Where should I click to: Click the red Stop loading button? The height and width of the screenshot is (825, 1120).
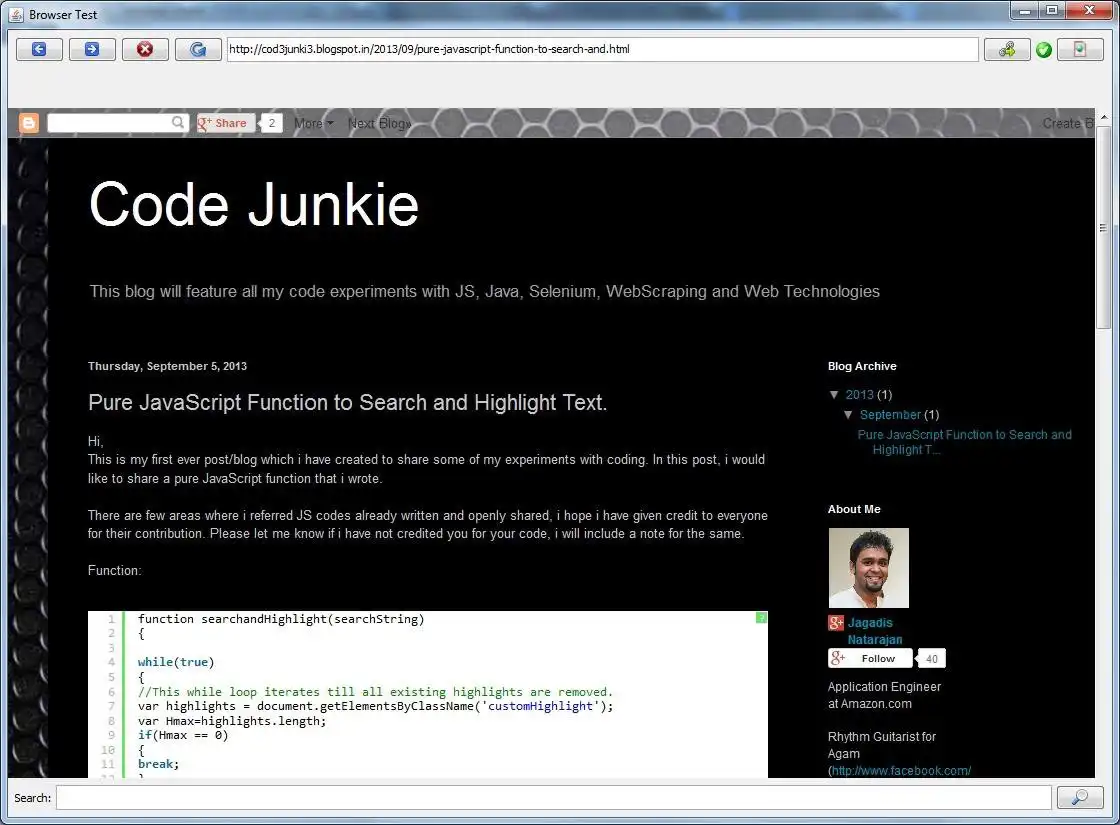tap(145, 49)
